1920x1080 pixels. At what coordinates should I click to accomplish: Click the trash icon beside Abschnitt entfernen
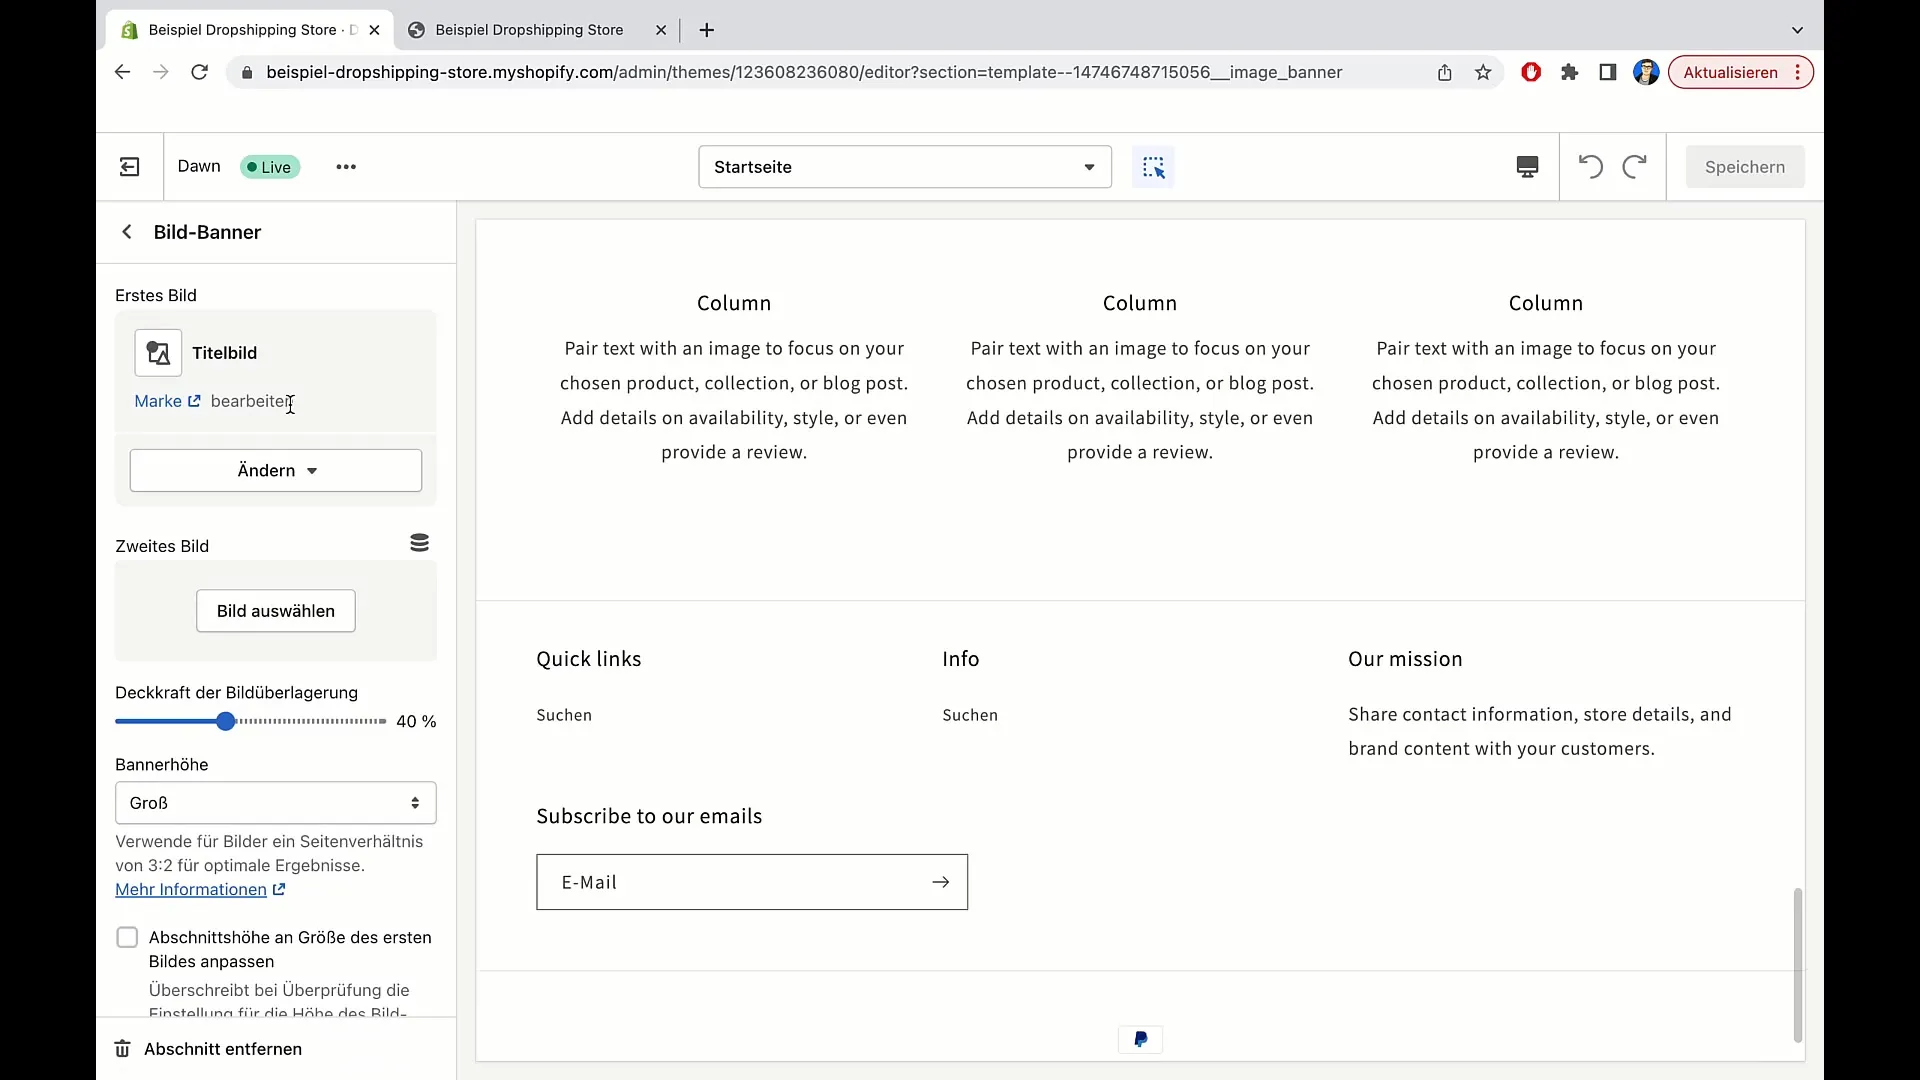(122, 1049)
